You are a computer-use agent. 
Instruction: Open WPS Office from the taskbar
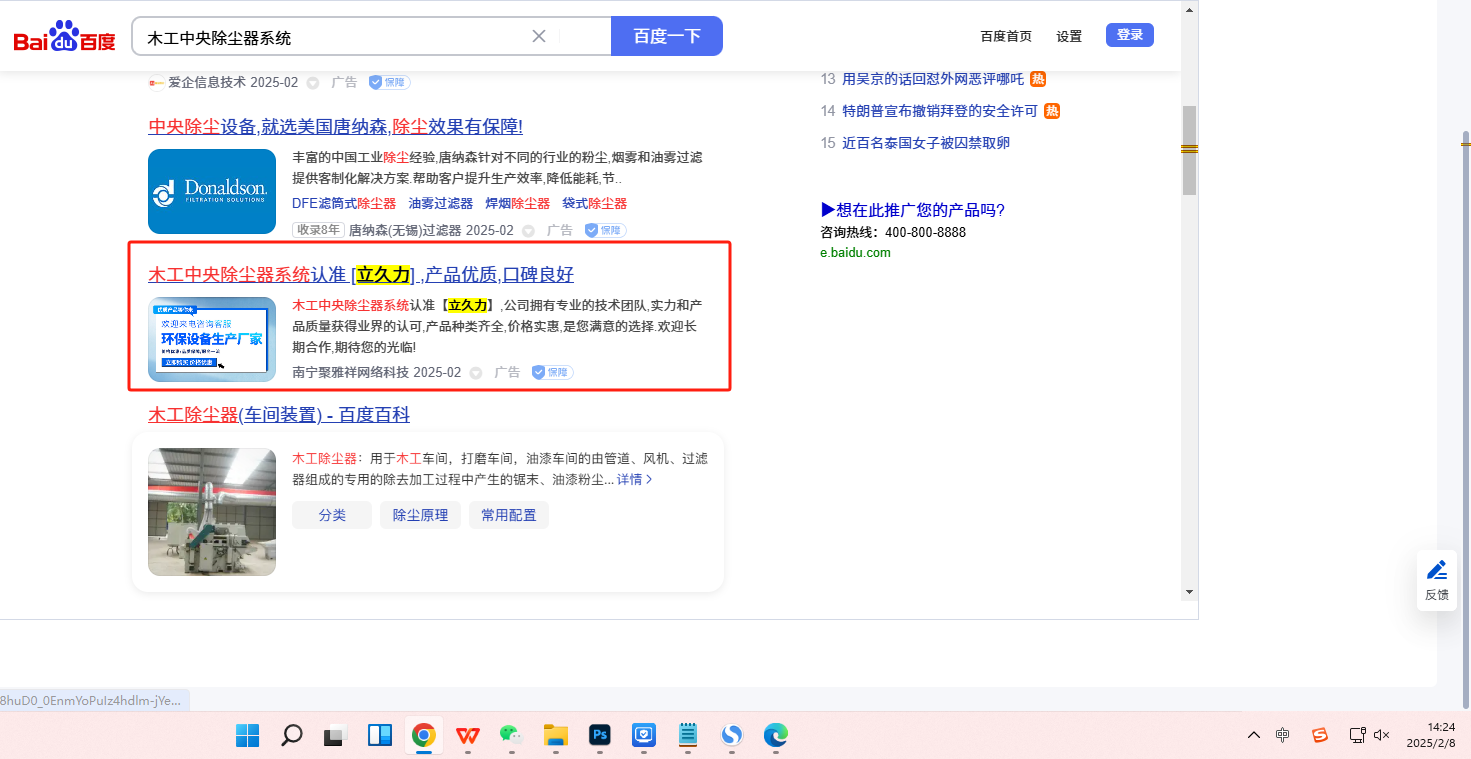pyautogui.click(x=467, y=736)
